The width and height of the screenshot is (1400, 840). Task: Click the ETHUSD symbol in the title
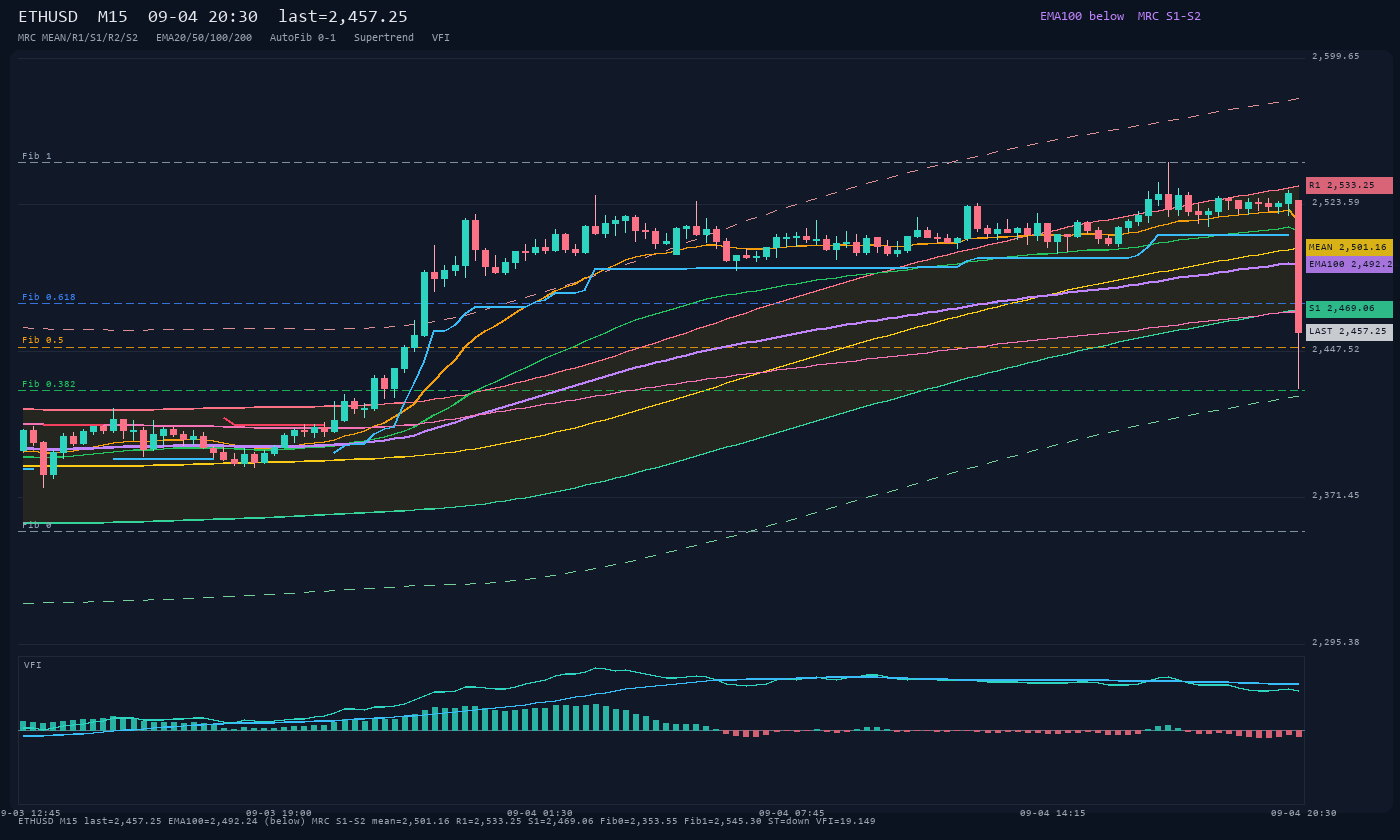tap(48, 17)
